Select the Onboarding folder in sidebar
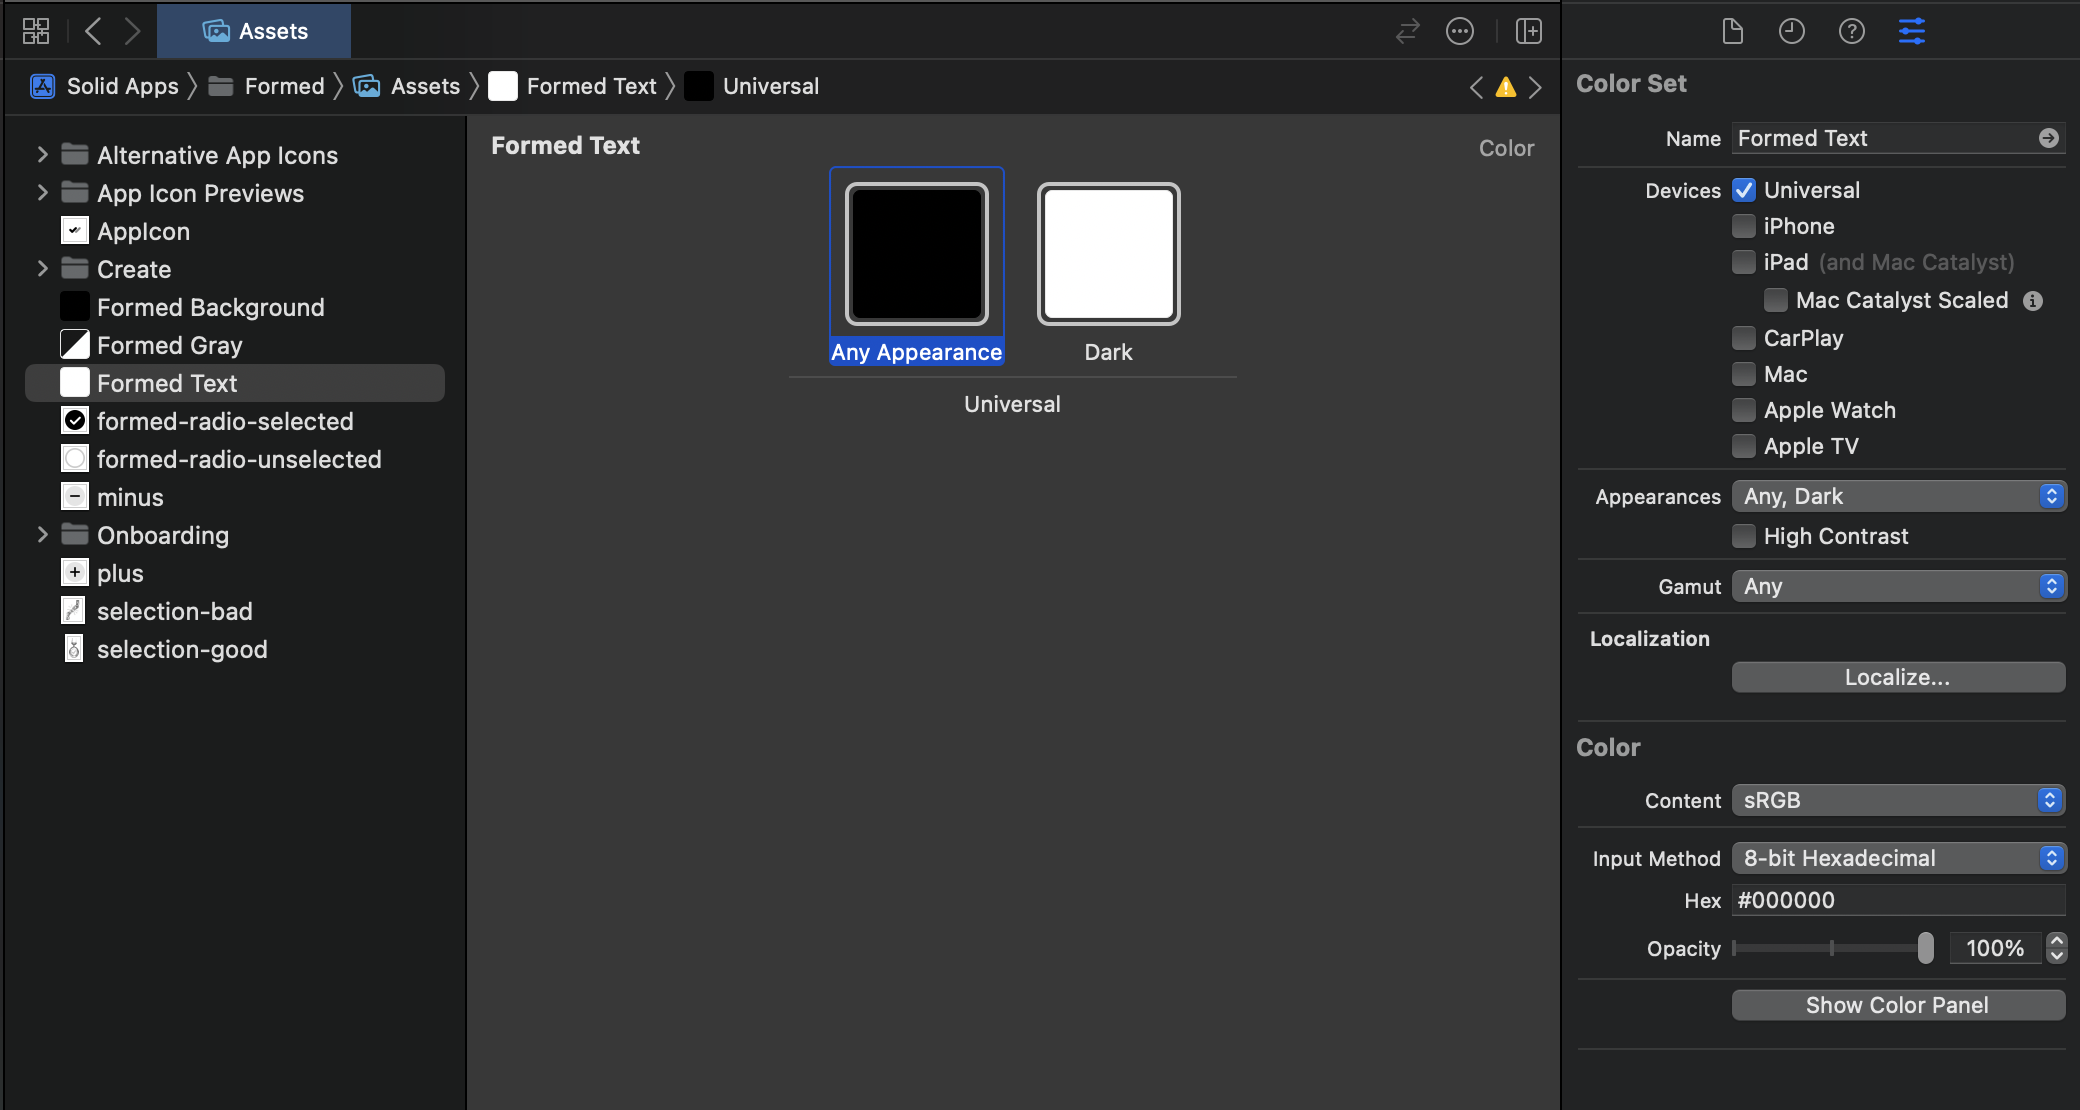This screenshot has height=1110, width=2080. [x=162, y=535]
